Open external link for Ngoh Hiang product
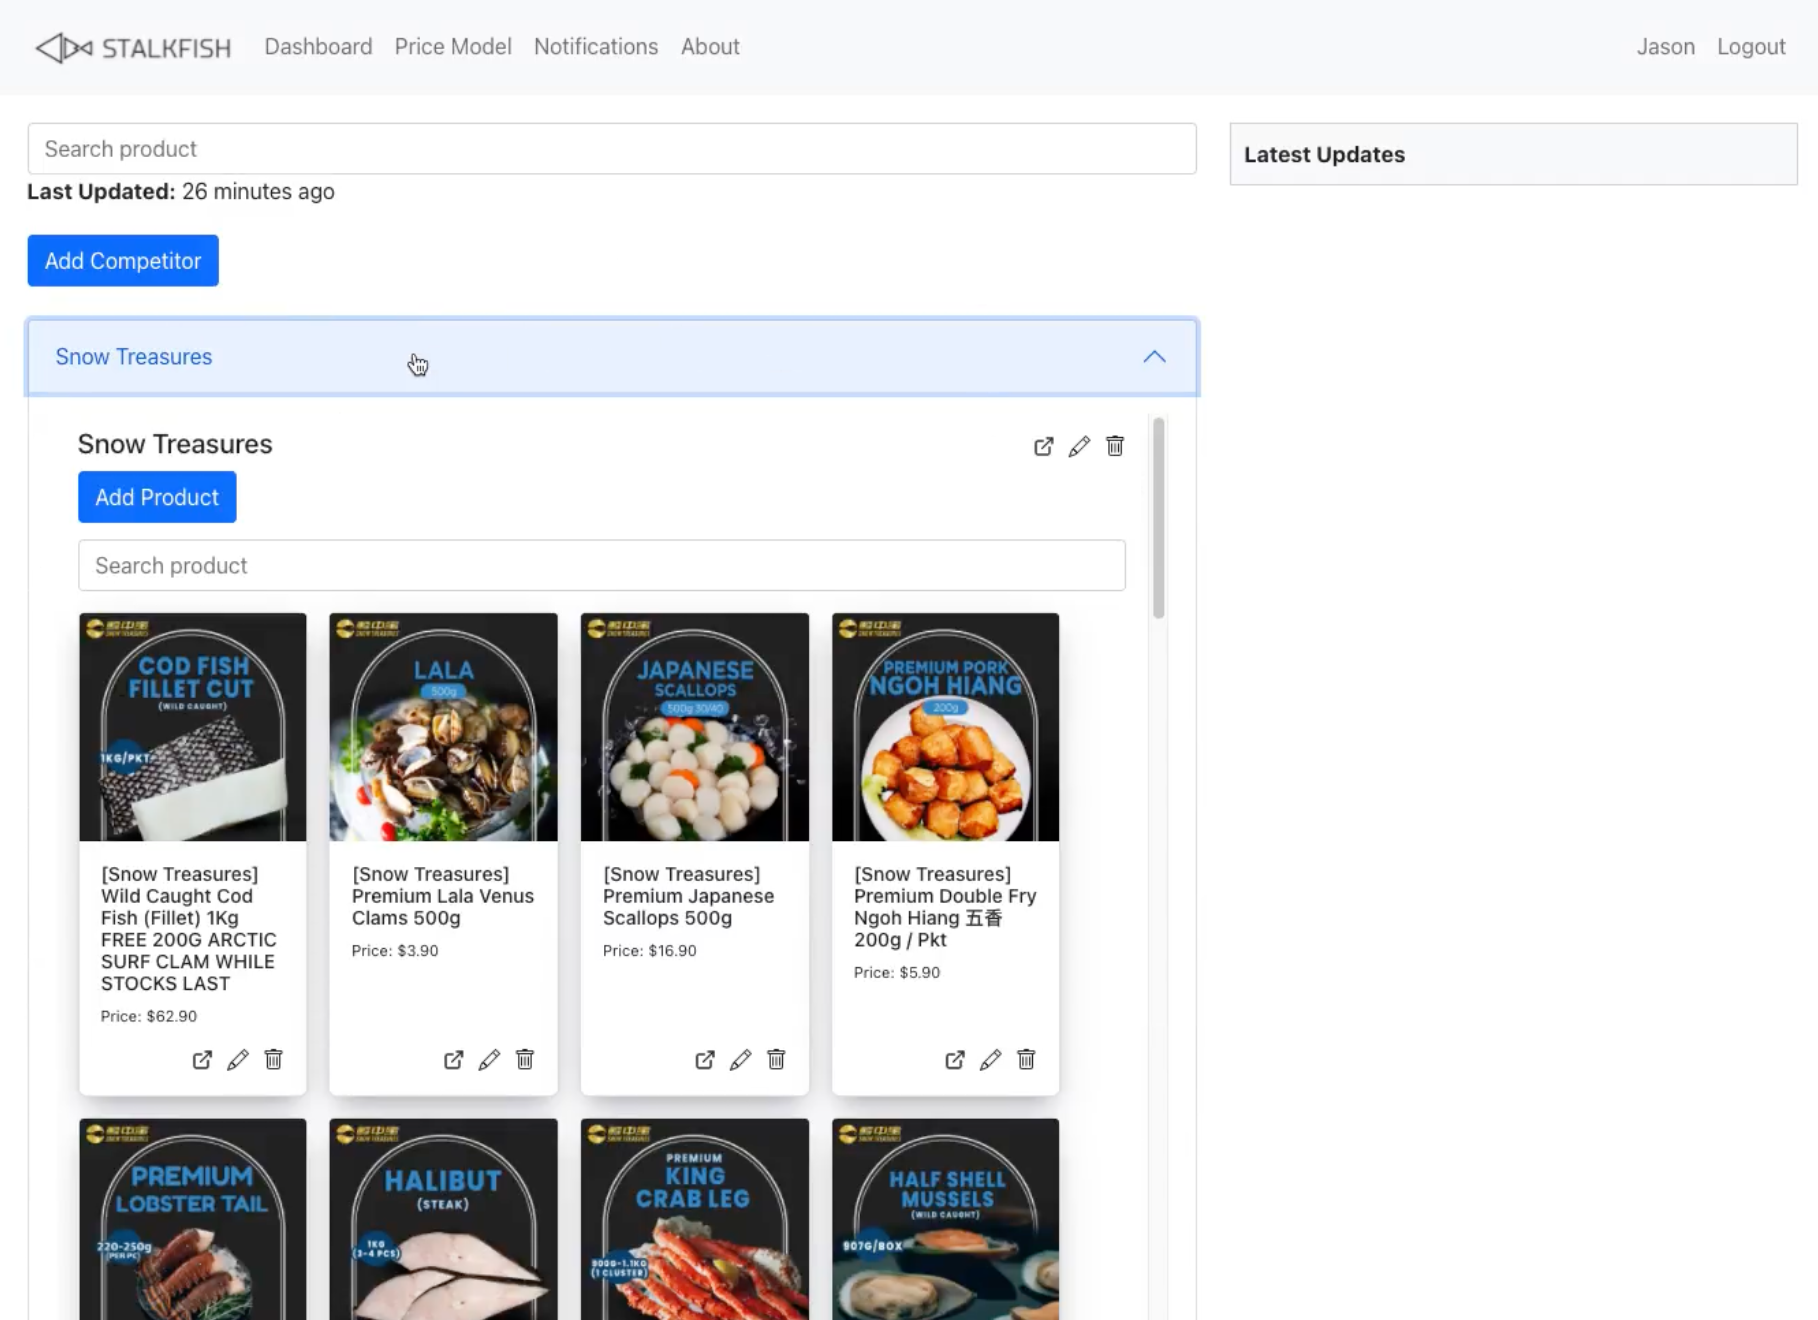Viewport: 1818px width, 1320px height. tap(955, 1059)
